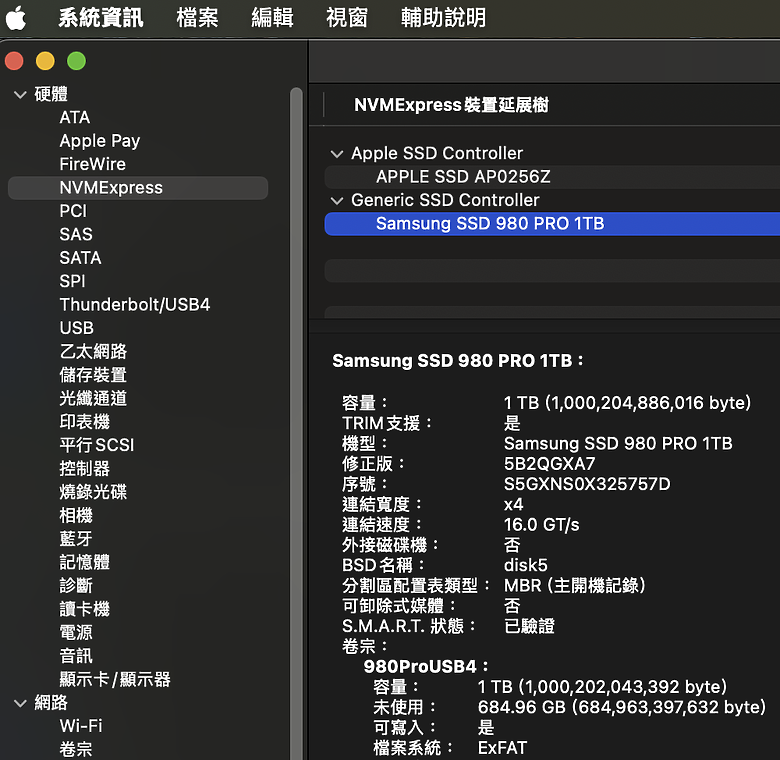Select USB in sidebar
Viewport: 780px width, 760px height.
[x=77, y=328]
